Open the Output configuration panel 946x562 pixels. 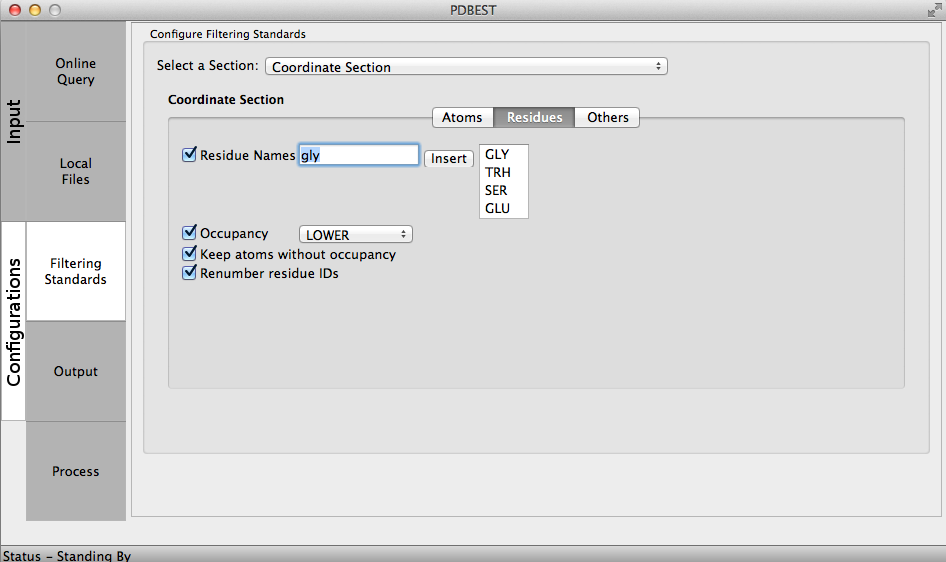click(76, 372)
